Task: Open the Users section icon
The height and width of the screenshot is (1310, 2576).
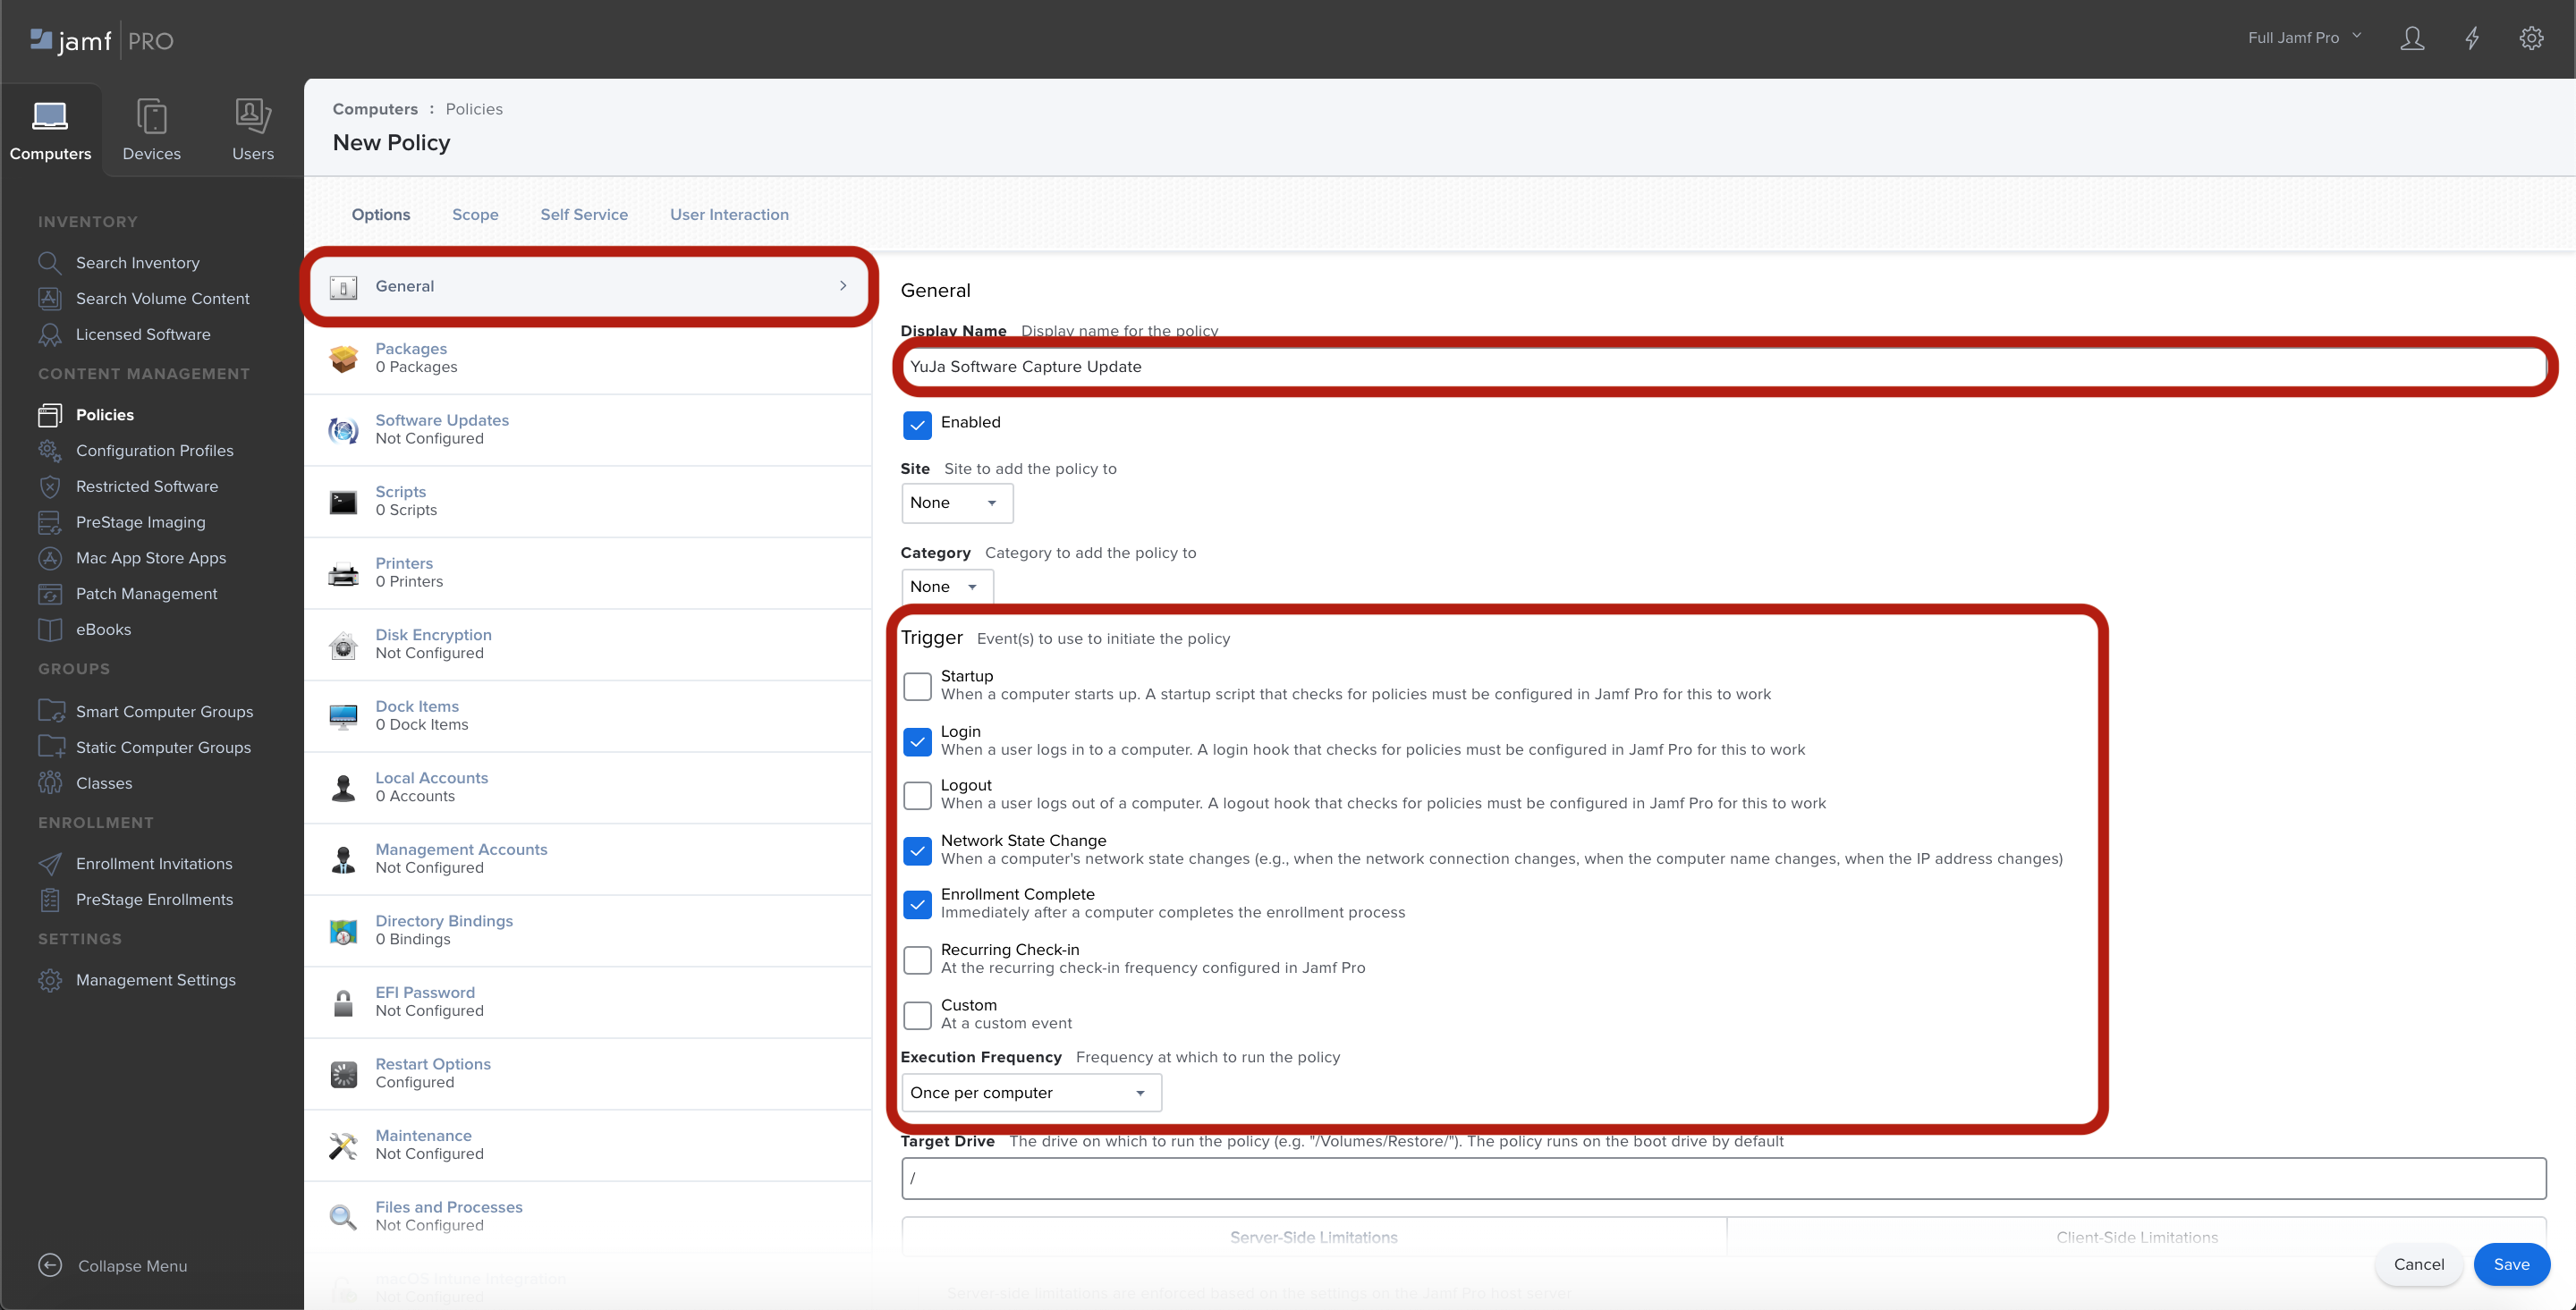Action: point(252,116)
